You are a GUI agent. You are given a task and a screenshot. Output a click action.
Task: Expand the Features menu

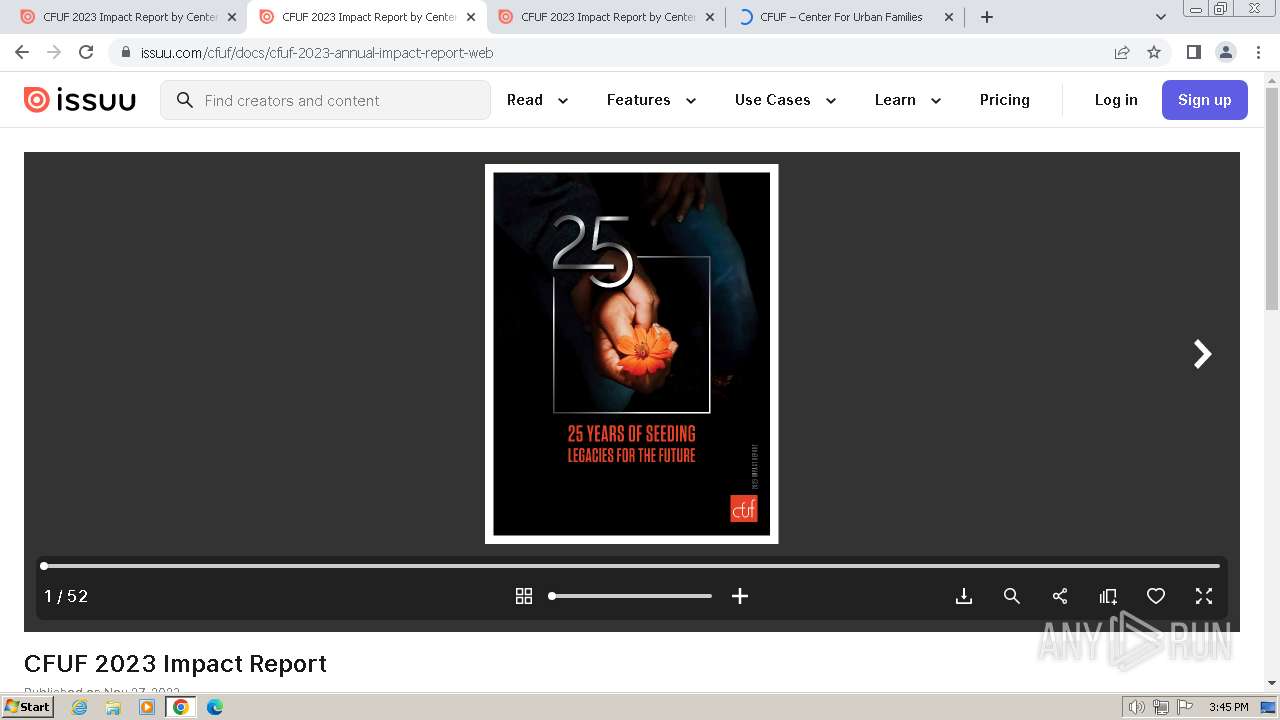(x=651, y=100)
